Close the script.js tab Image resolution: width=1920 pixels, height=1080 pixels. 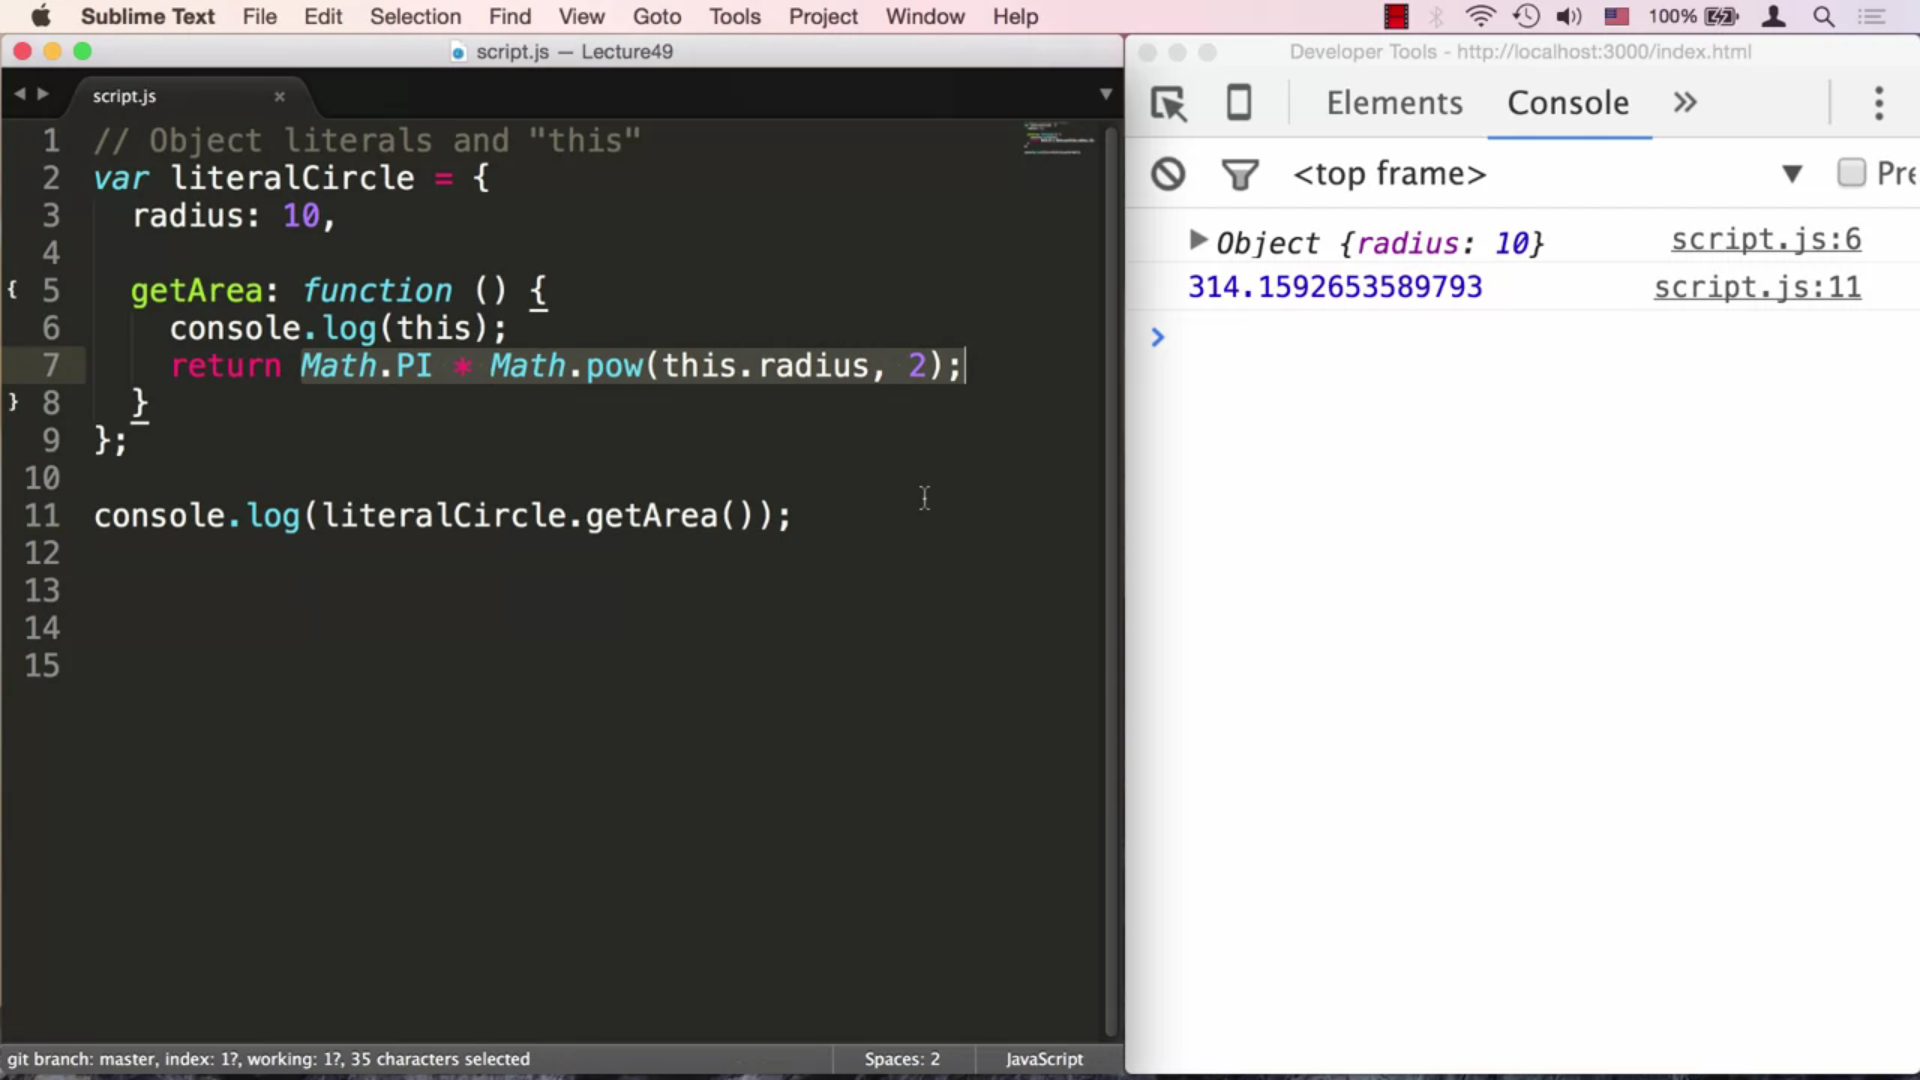pos(280,96)
